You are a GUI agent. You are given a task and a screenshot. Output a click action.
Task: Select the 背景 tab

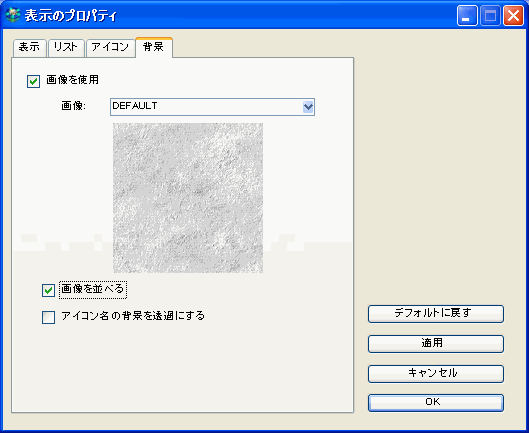[x=154, y=47]
